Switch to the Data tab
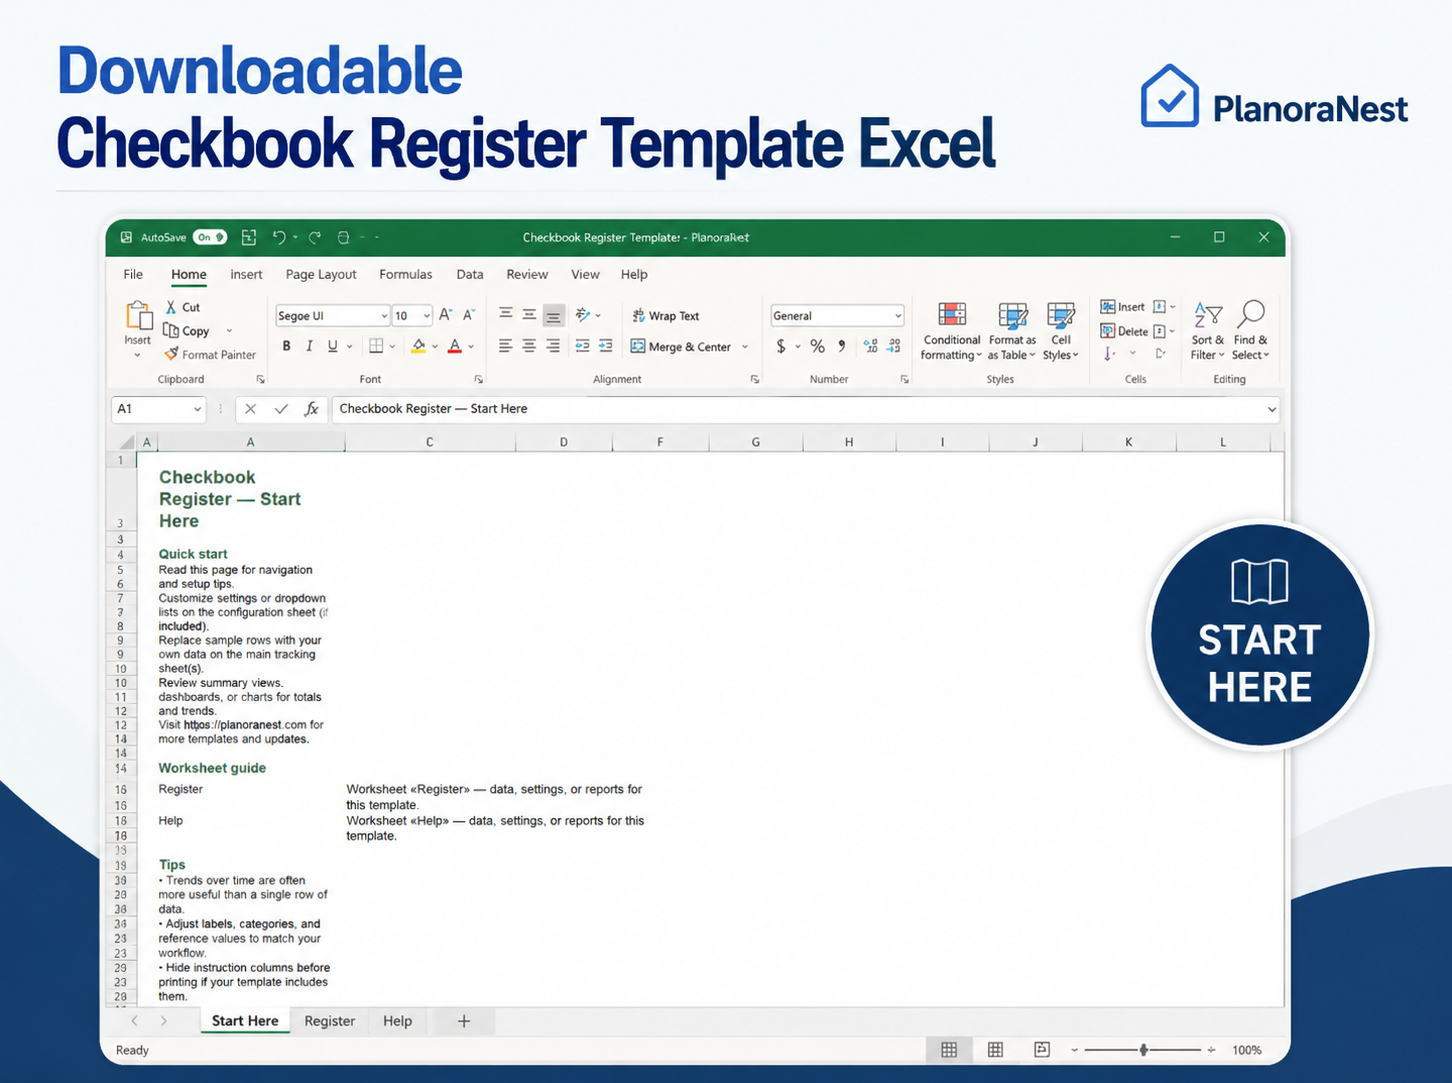 click(470, 274)
